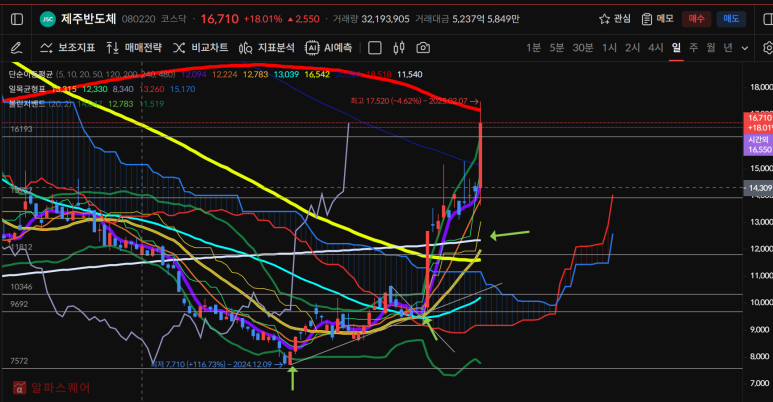The width and height of the screenshot is (773, 402).
Task: Click the 10346 horizontal line label
Action: click(x=22, y=287)
